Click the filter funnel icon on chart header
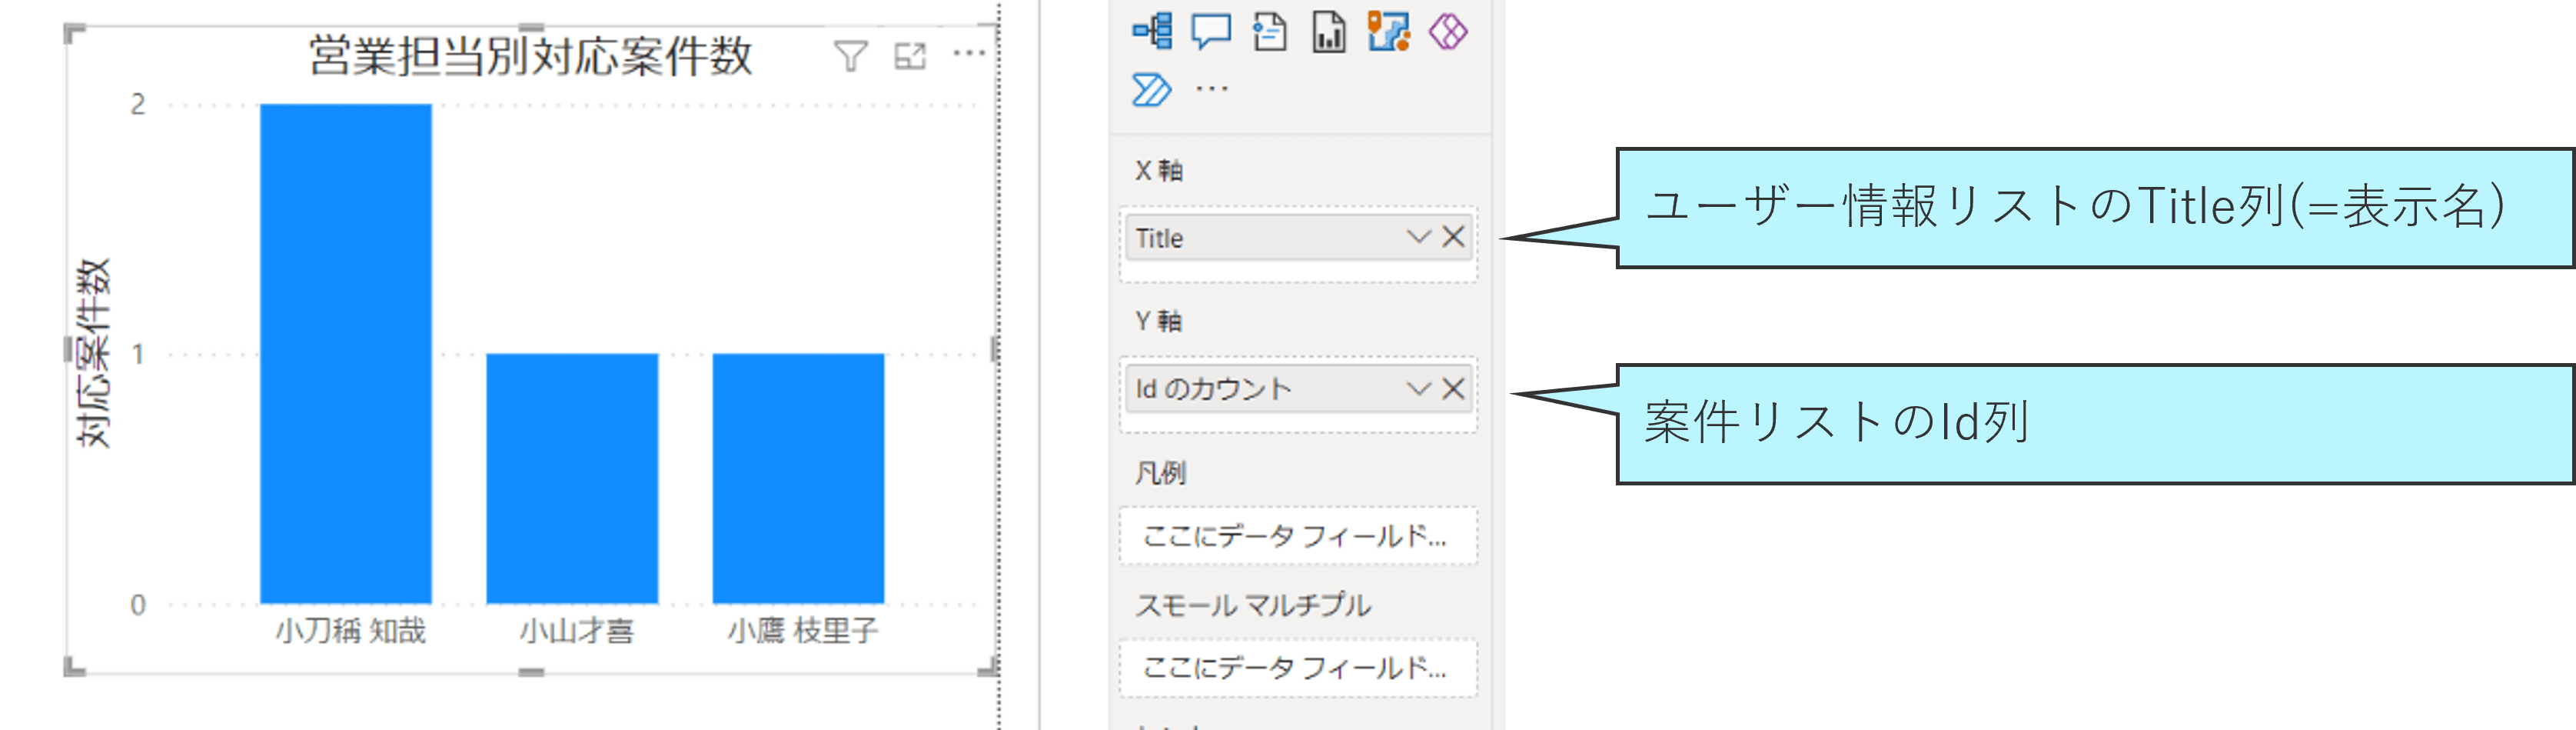 [850, 56]
